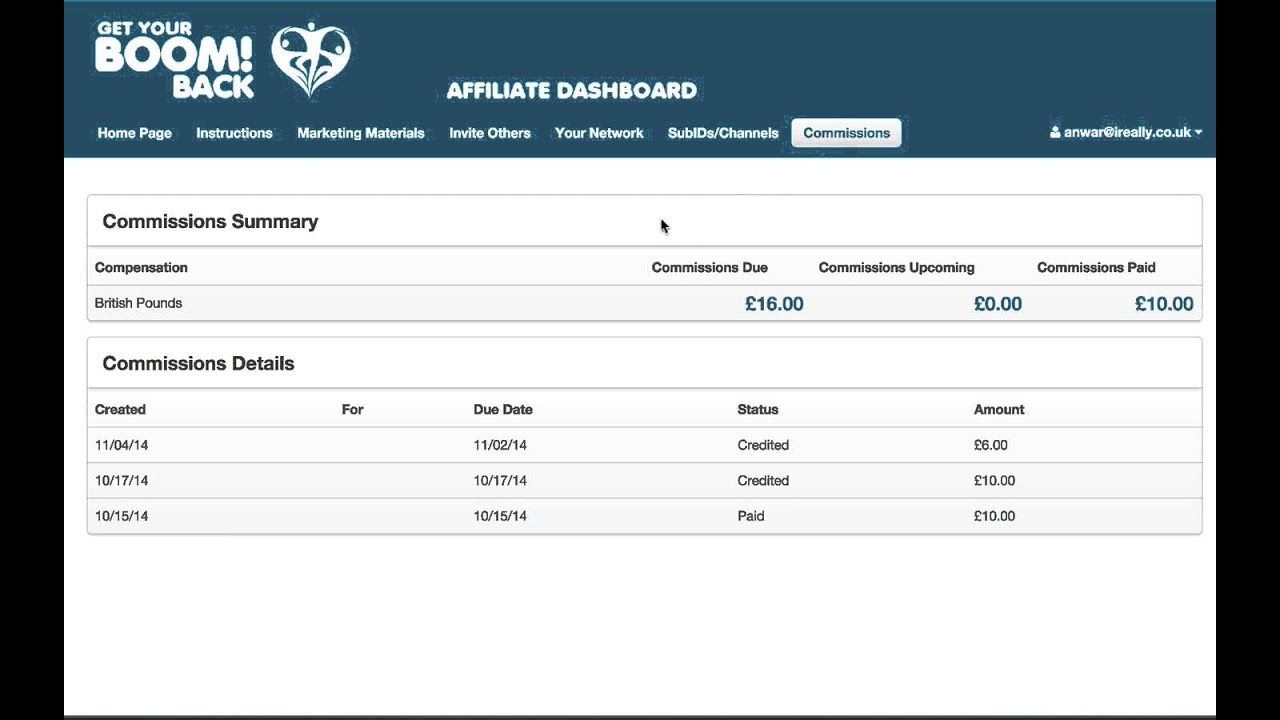Click the For column header
This screenshot has height=720, width=1280.
click(352, 410)
